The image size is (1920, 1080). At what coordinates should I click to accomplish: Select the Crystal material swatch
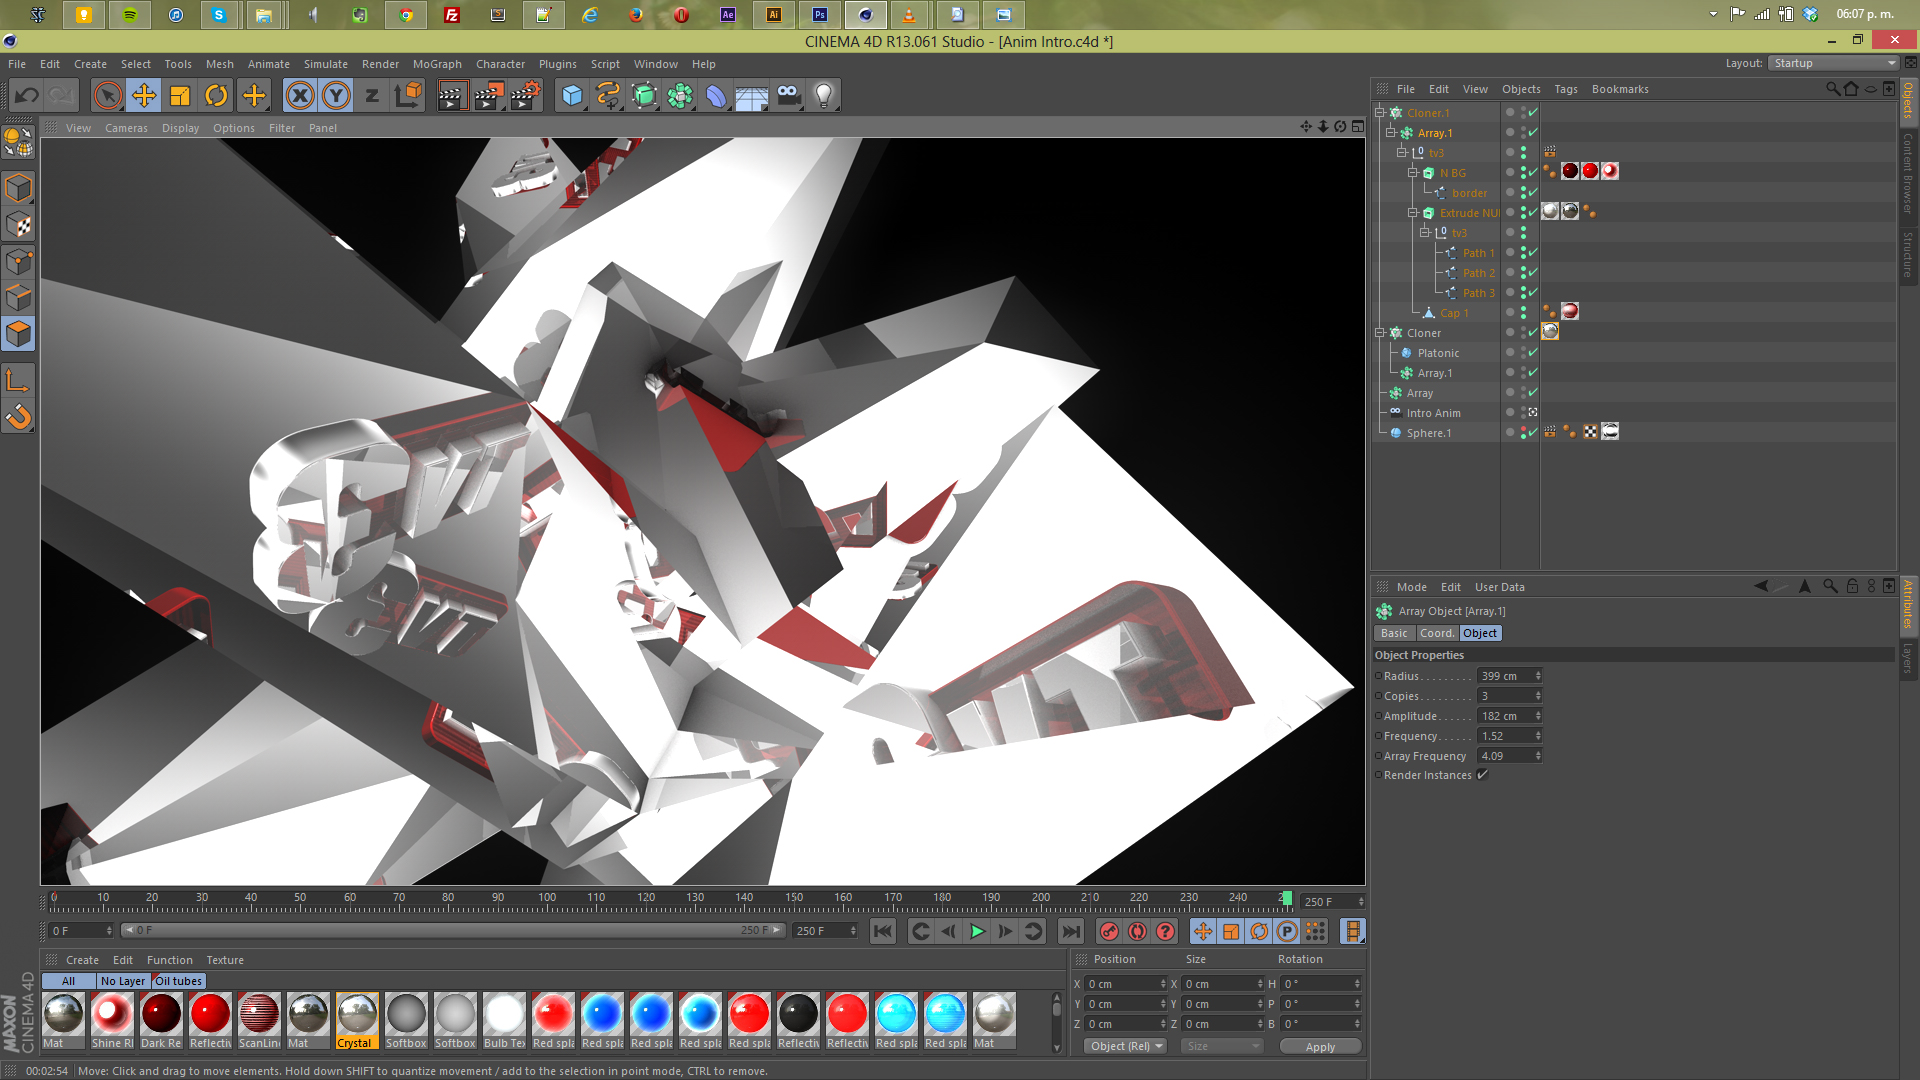click(357, 1020)
